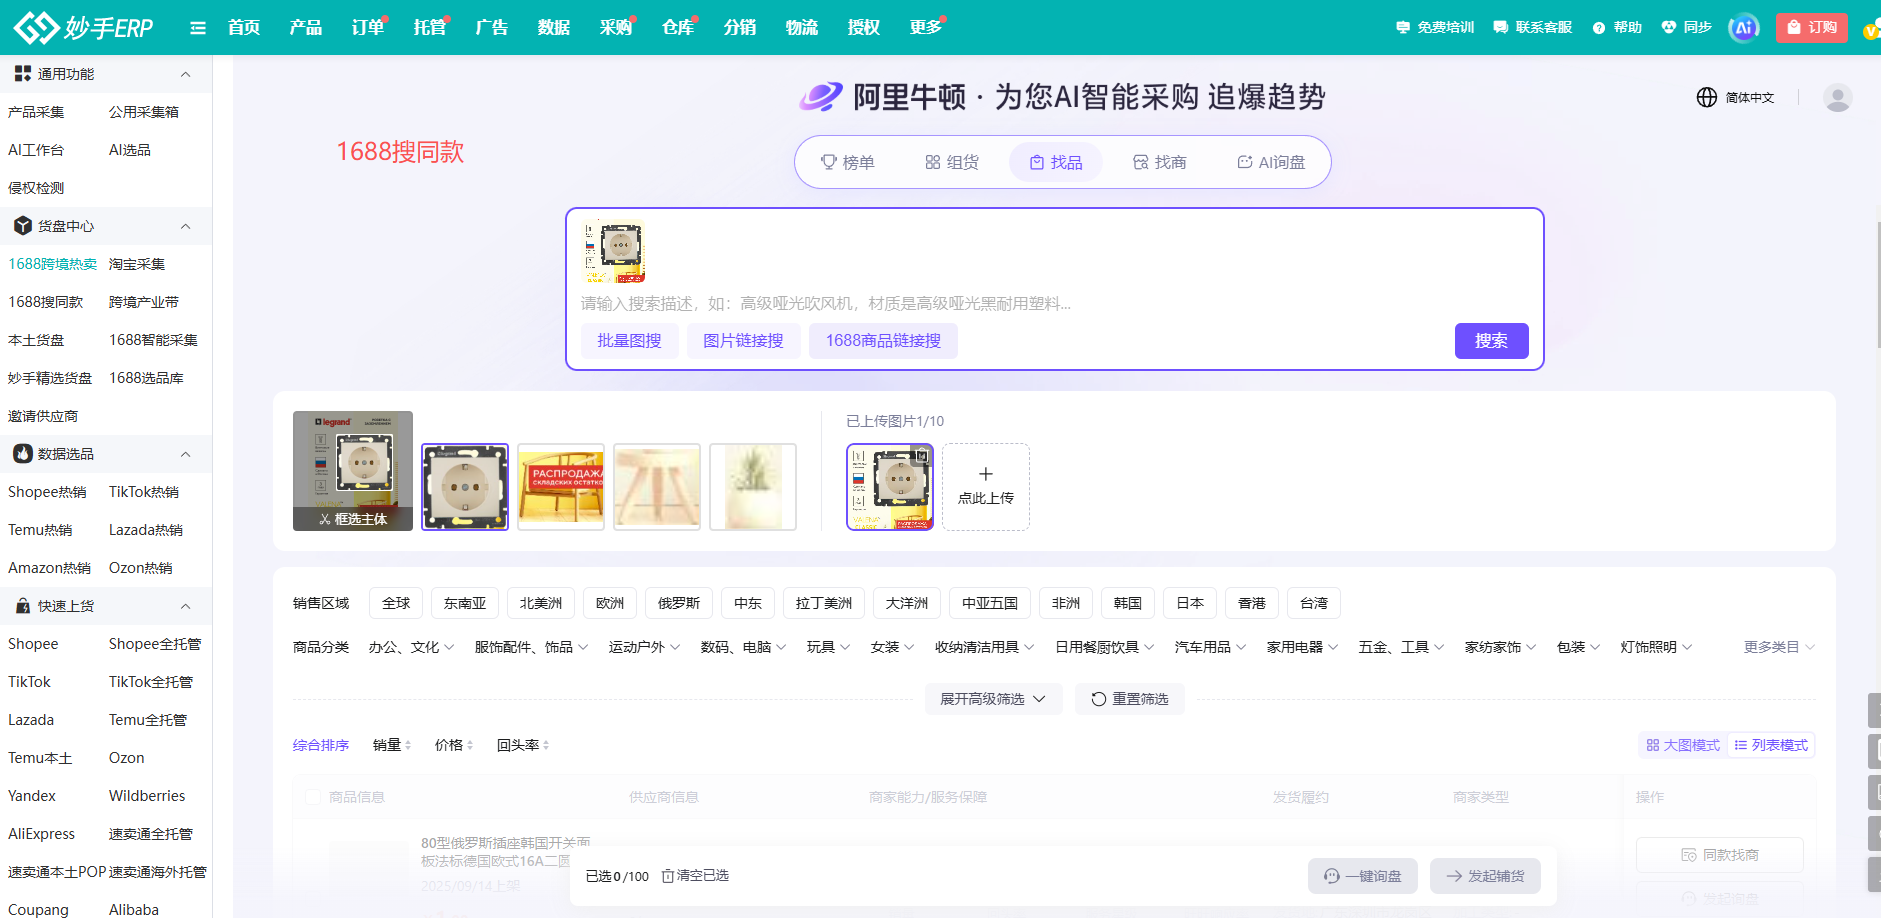Open 联系客服 customer service
1881x918 pixels.
click(1532, 27)
